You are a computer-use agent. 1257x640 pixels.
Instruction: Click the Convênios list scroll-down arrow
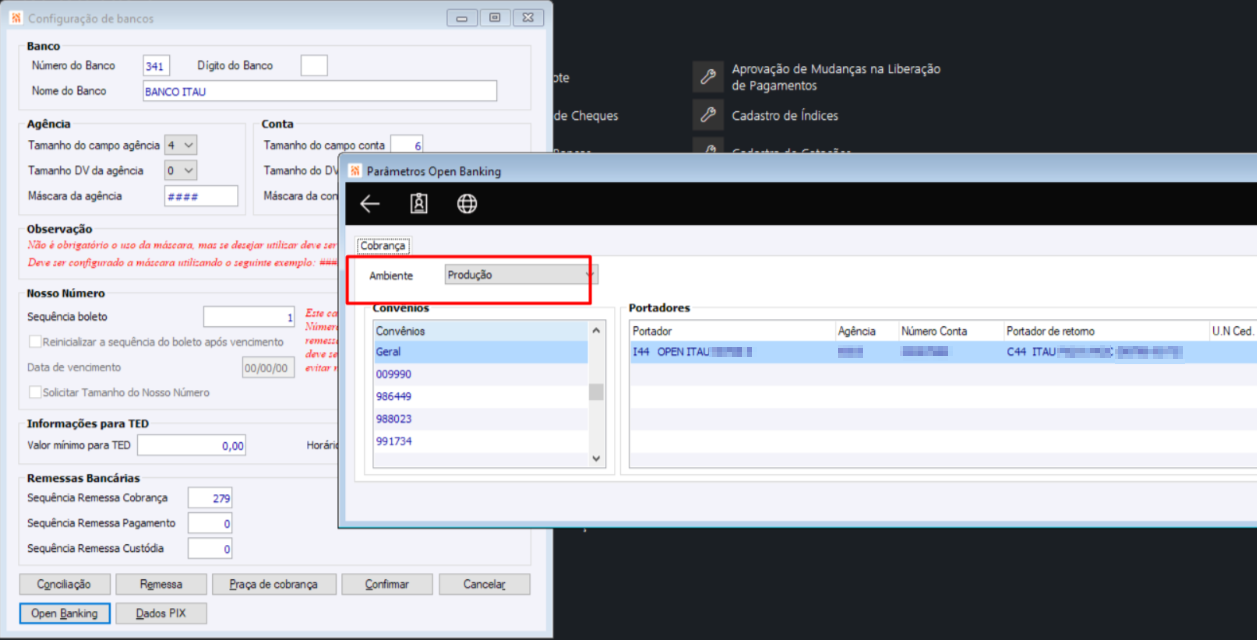(x=596, y=458)
